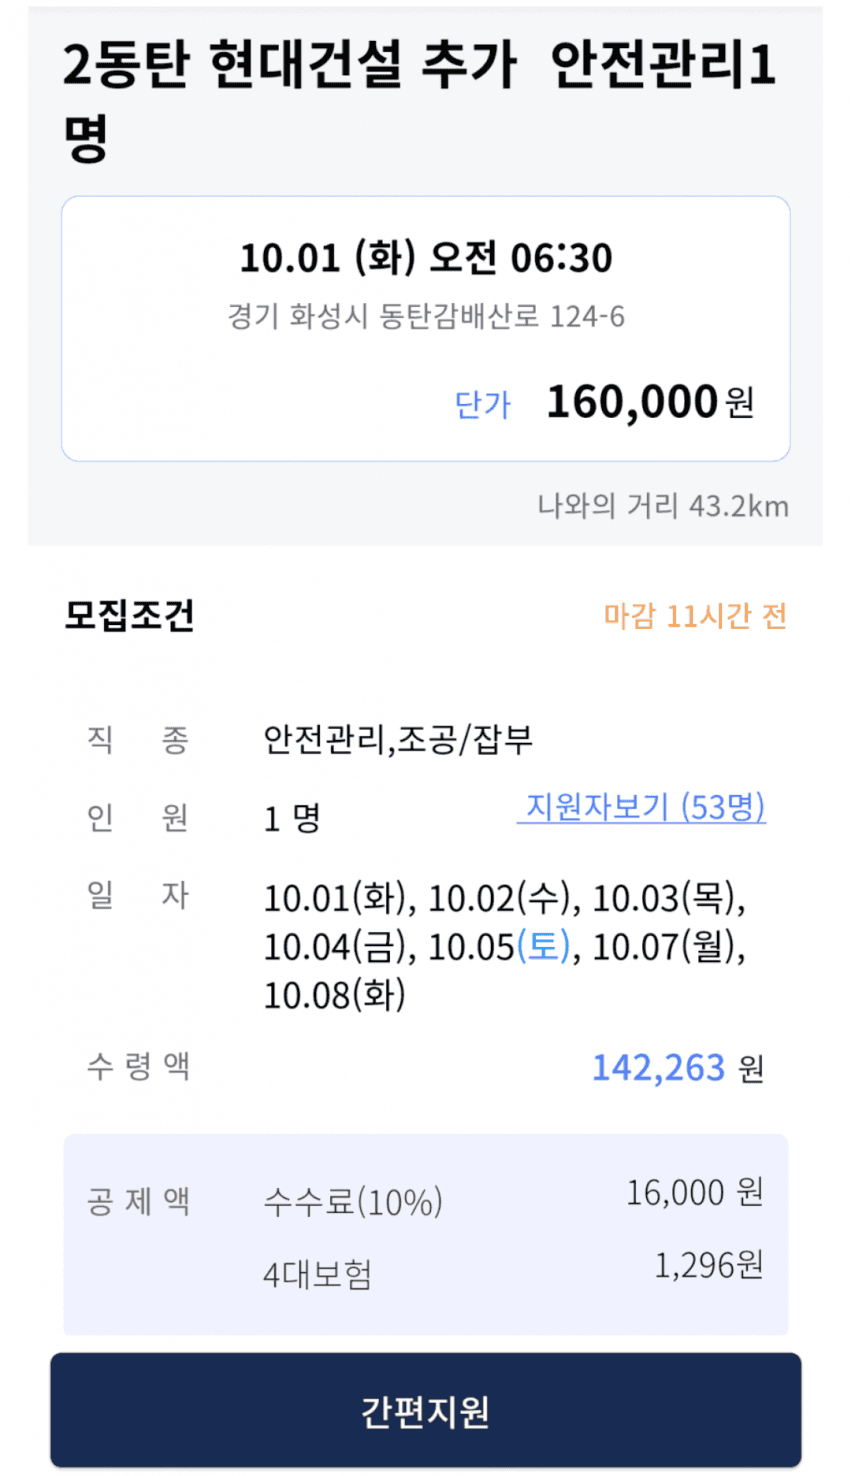Click the 수수료(10%) fee row label
Screen dimensions: 850x1476
353,1200
